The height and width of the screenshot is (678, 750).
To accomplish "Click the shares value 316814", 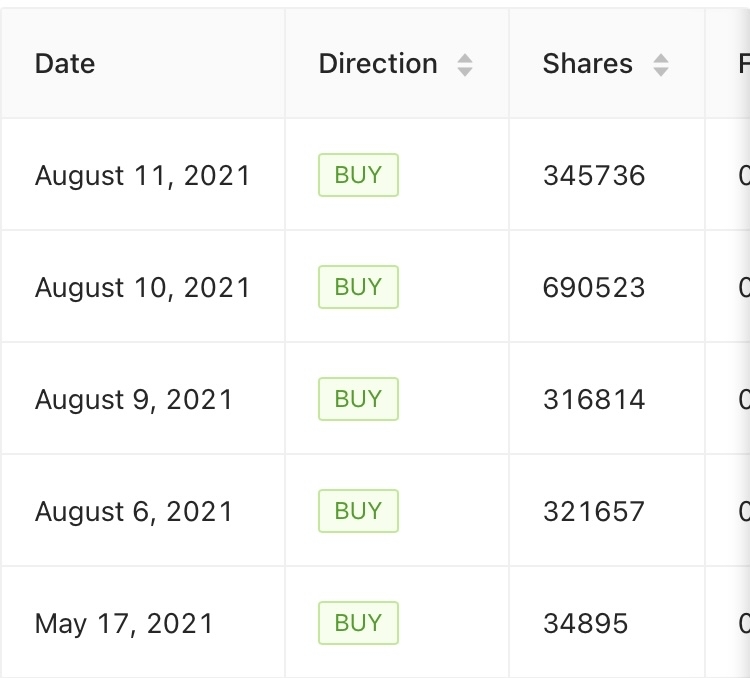I will point(594,400).
